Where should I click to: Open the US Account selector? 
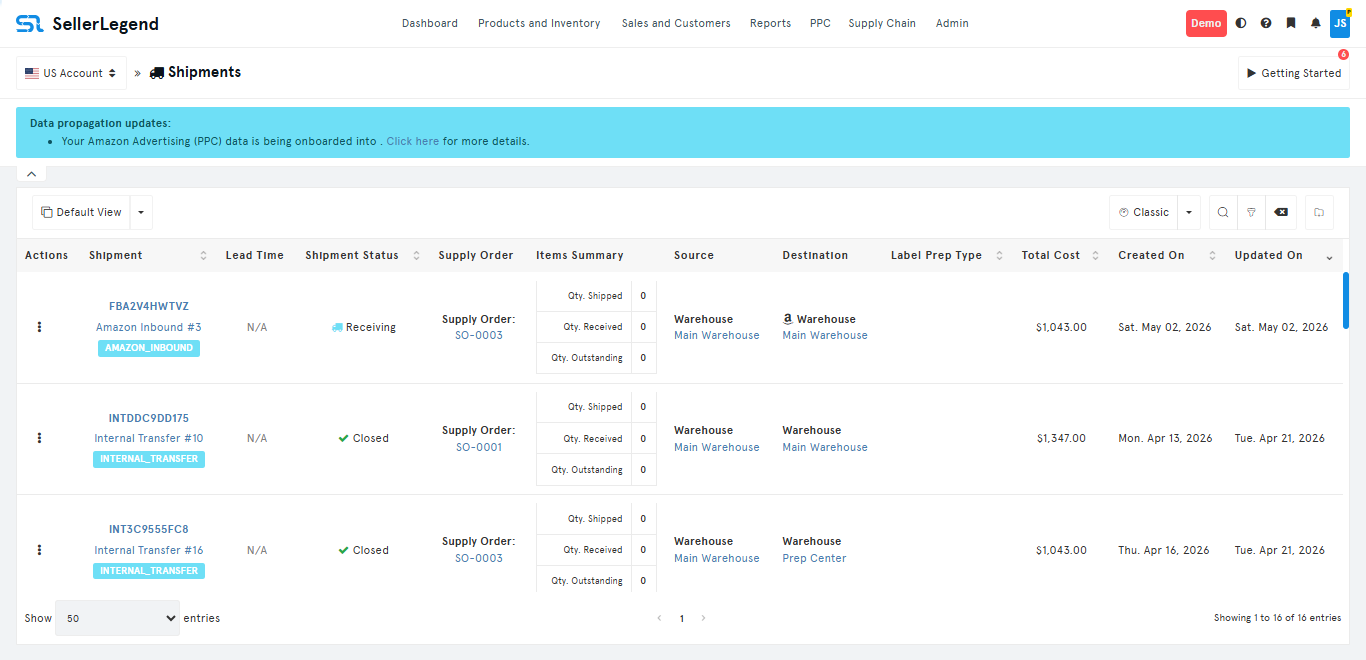(x=71, y=73)
